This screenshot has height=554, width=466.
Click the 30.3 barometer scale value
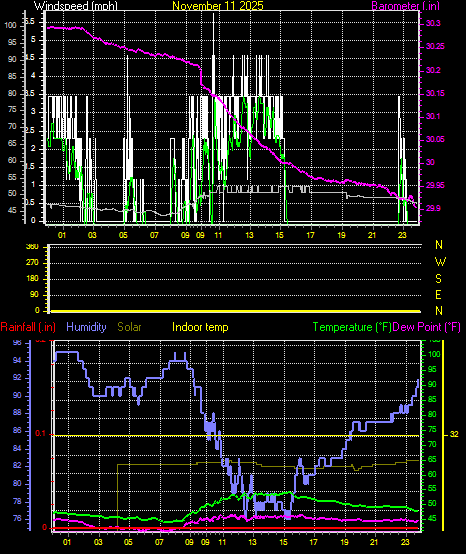coord(433,23)
